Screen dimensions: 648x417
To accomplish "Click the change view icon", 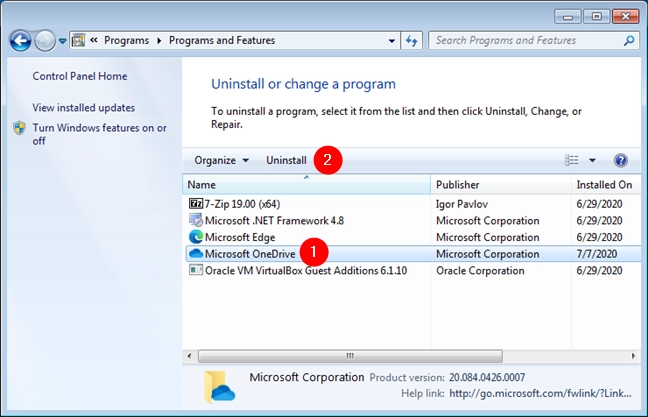I will click(x=572, y=160).
